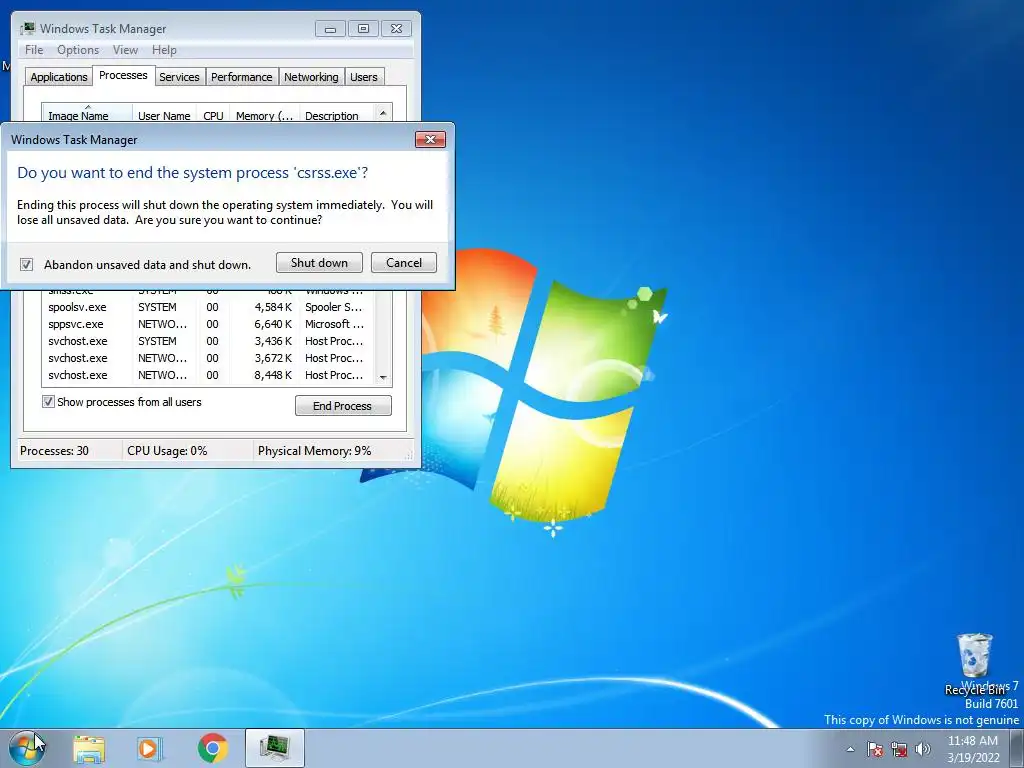This screenshot has height=768, width=1024.
Task: Sort by Description column header
Action: [x=336, y=112]
